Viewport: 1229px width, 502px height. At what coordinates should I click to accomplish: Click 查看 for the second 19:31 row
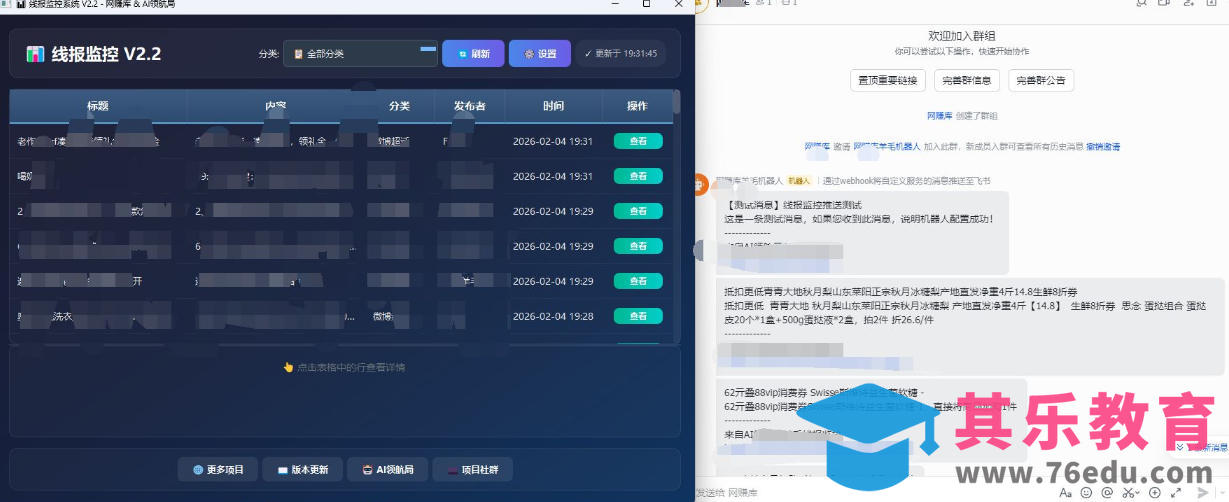638,176
